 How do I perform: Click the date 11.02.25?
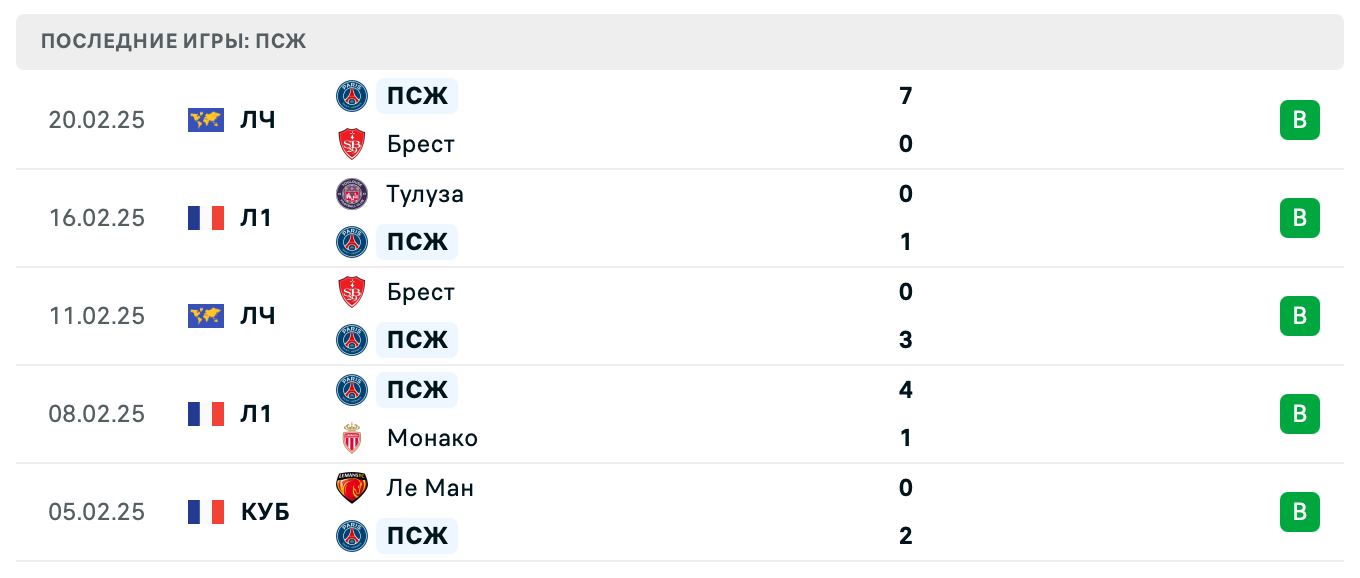97,316
